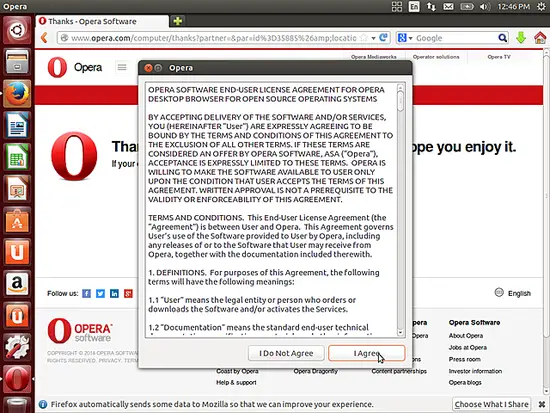Open Ubuntu Software Center icon

tap(17, 221)
